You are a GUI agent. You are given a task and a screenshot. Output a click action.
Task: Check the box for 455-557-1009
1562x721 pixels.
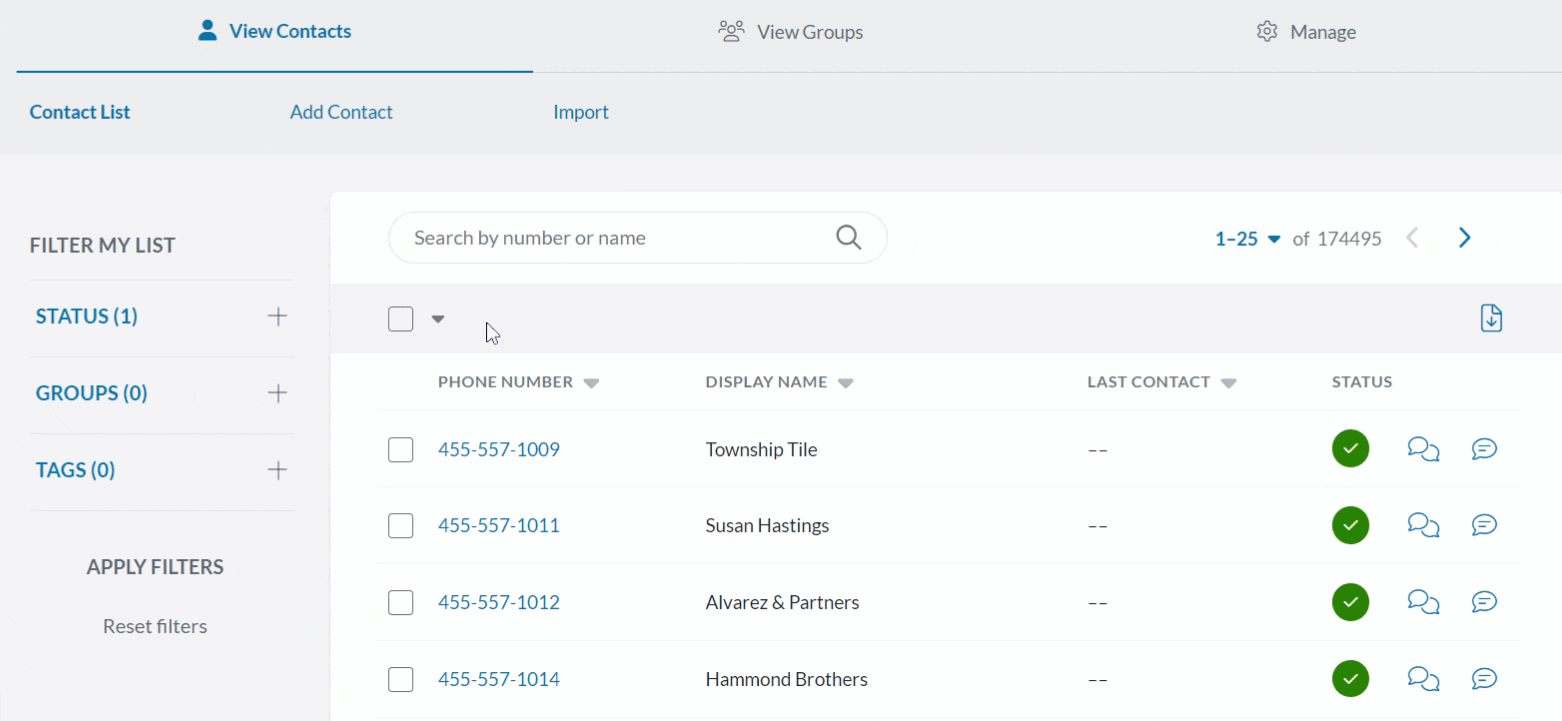pos(400,450)
